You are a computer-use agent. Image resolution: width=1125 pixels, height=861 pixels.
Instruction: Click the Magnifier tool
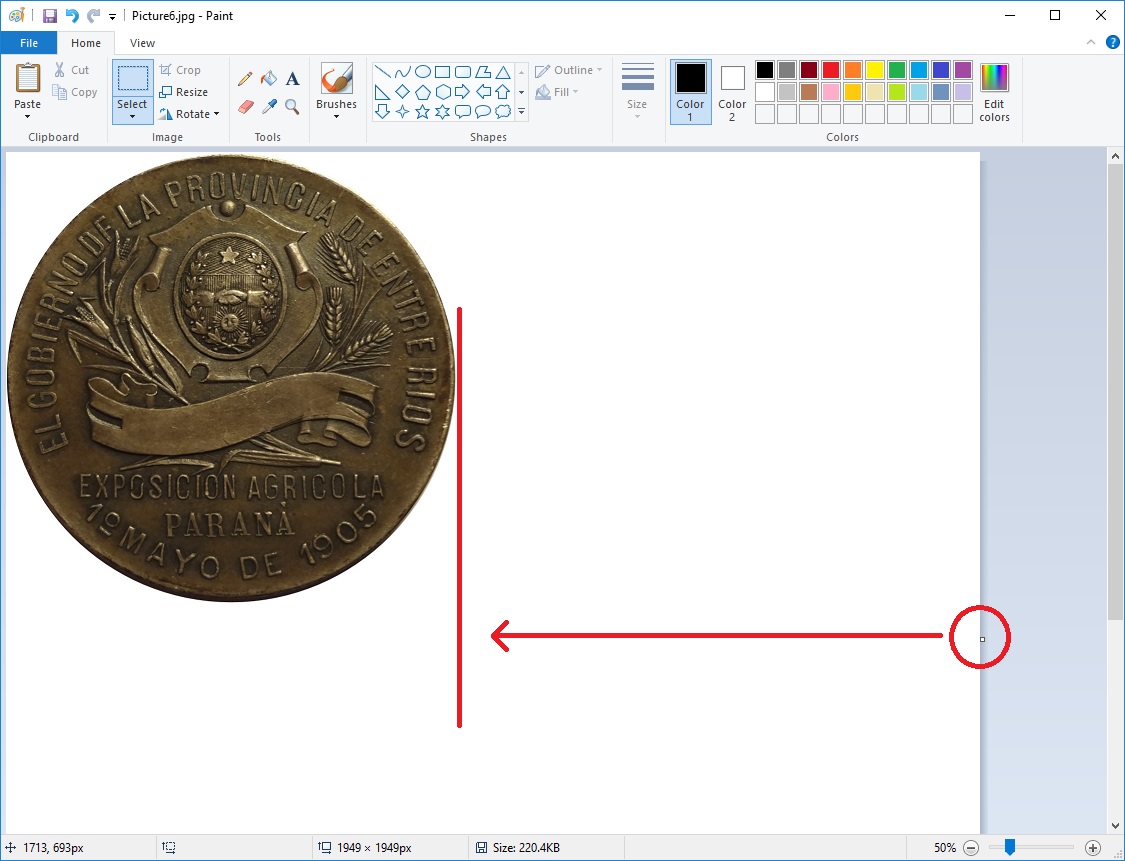[292, 106]
